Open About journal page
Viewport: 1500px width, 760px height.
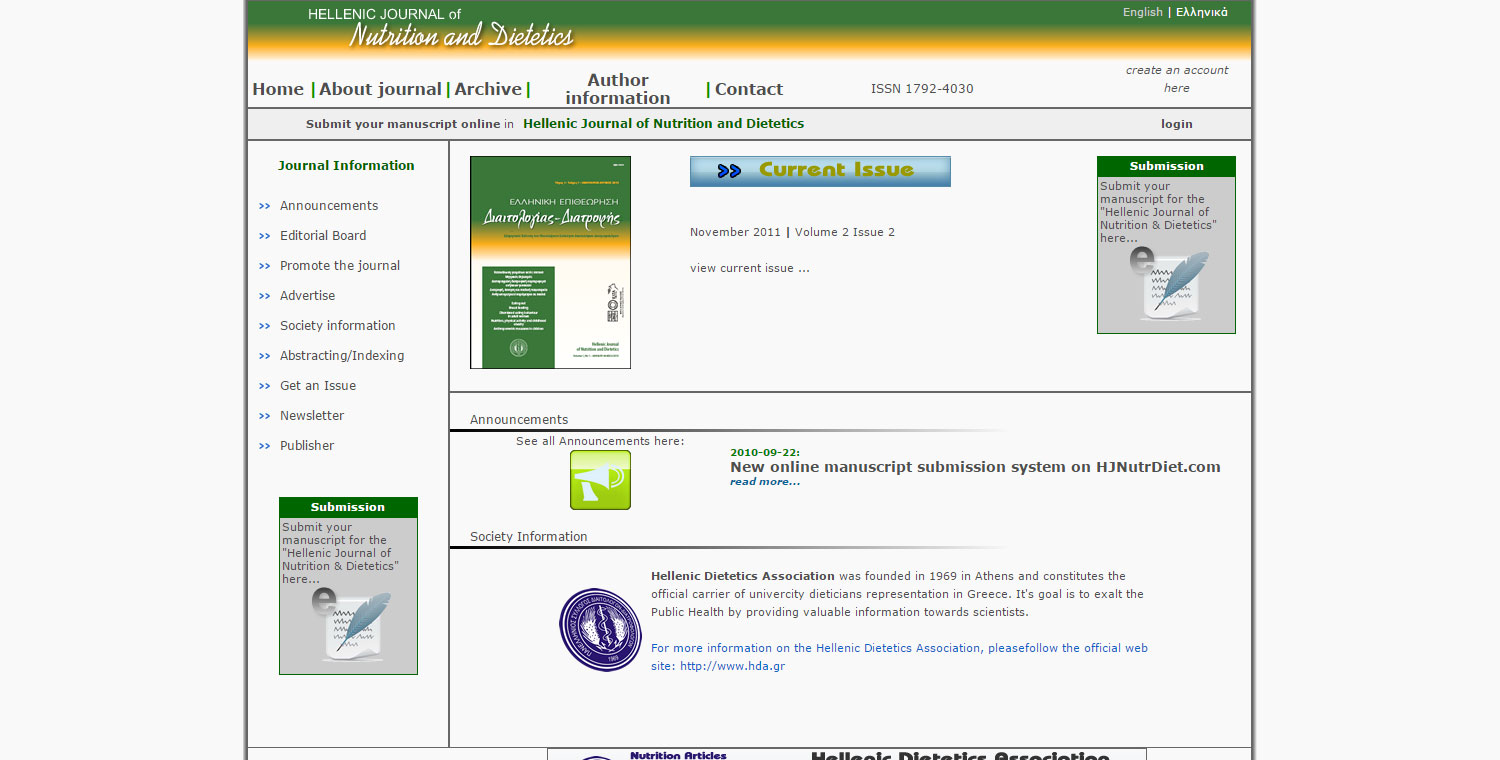point(380,89)
